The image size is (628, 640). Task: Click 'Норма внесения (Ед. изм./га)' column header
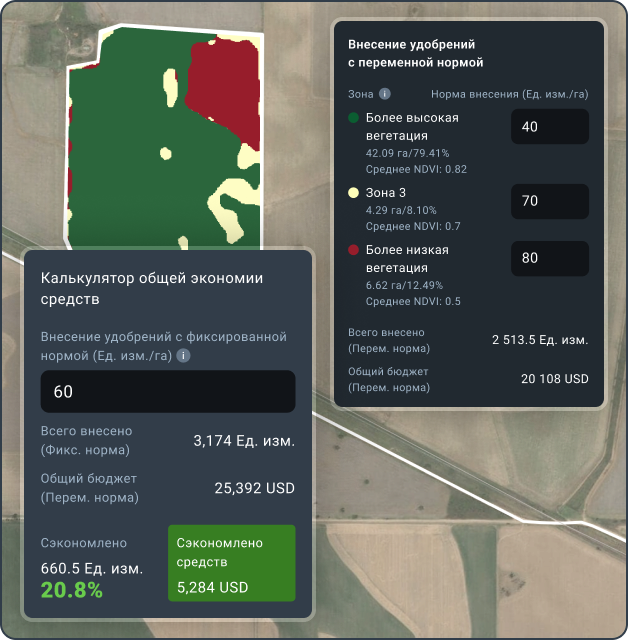510,94
